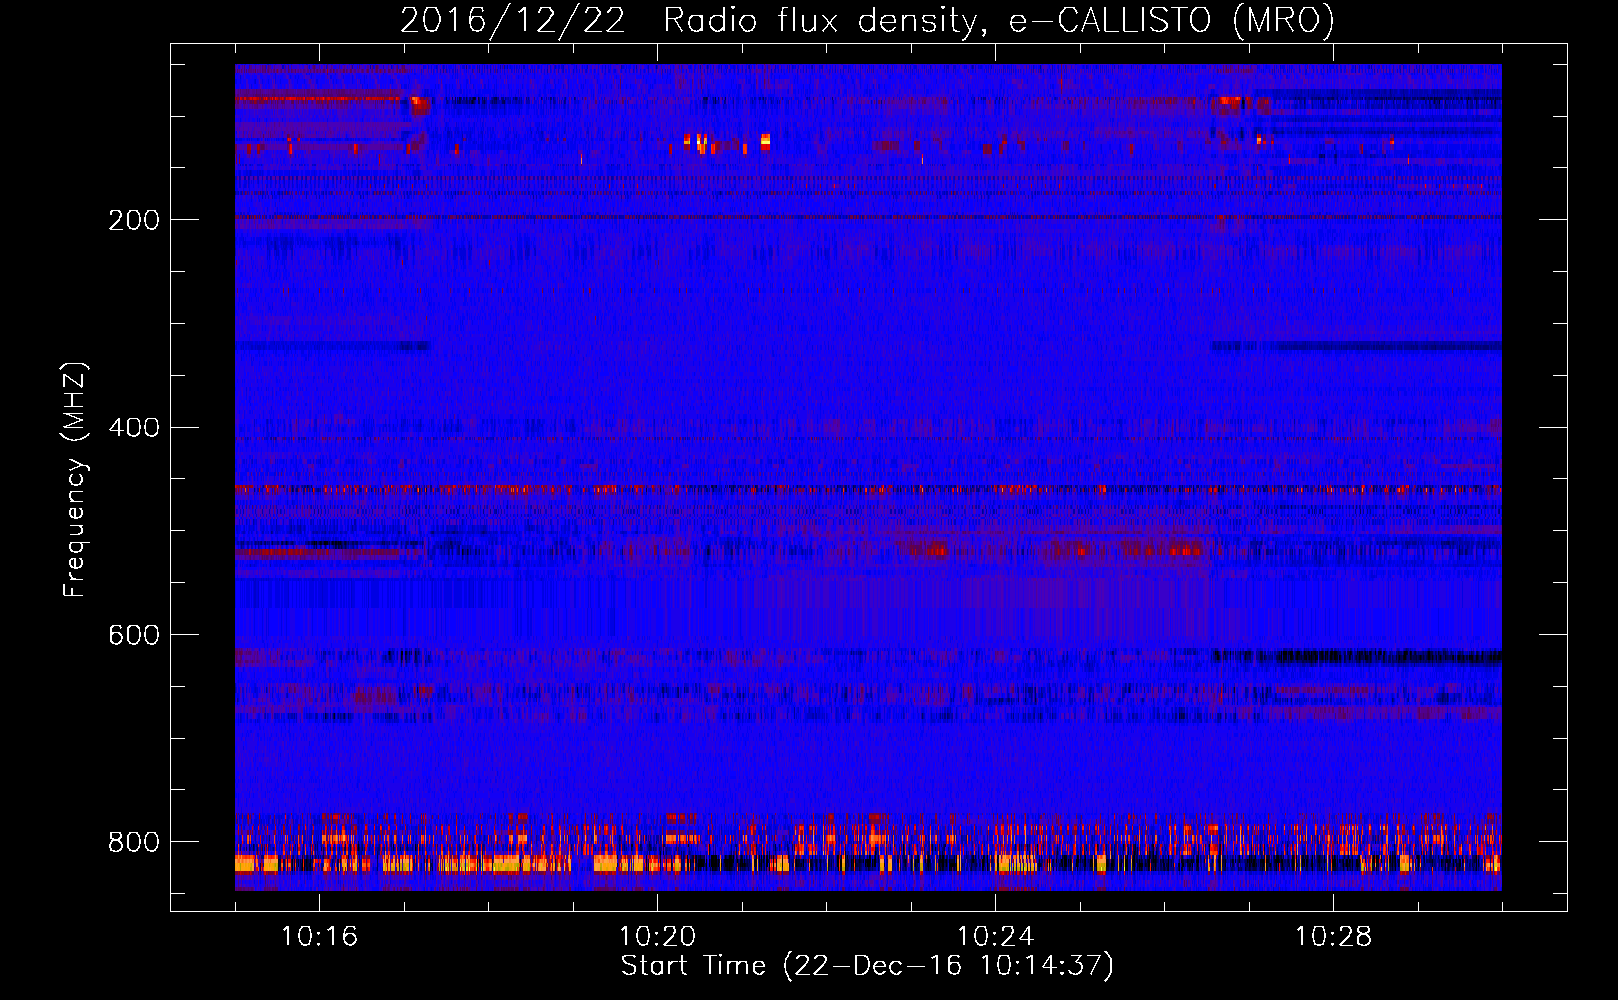The image size is (1618, 1000).
Task: Click the 'Frequency (MHZ)' axis label
Action: (75, 480)
